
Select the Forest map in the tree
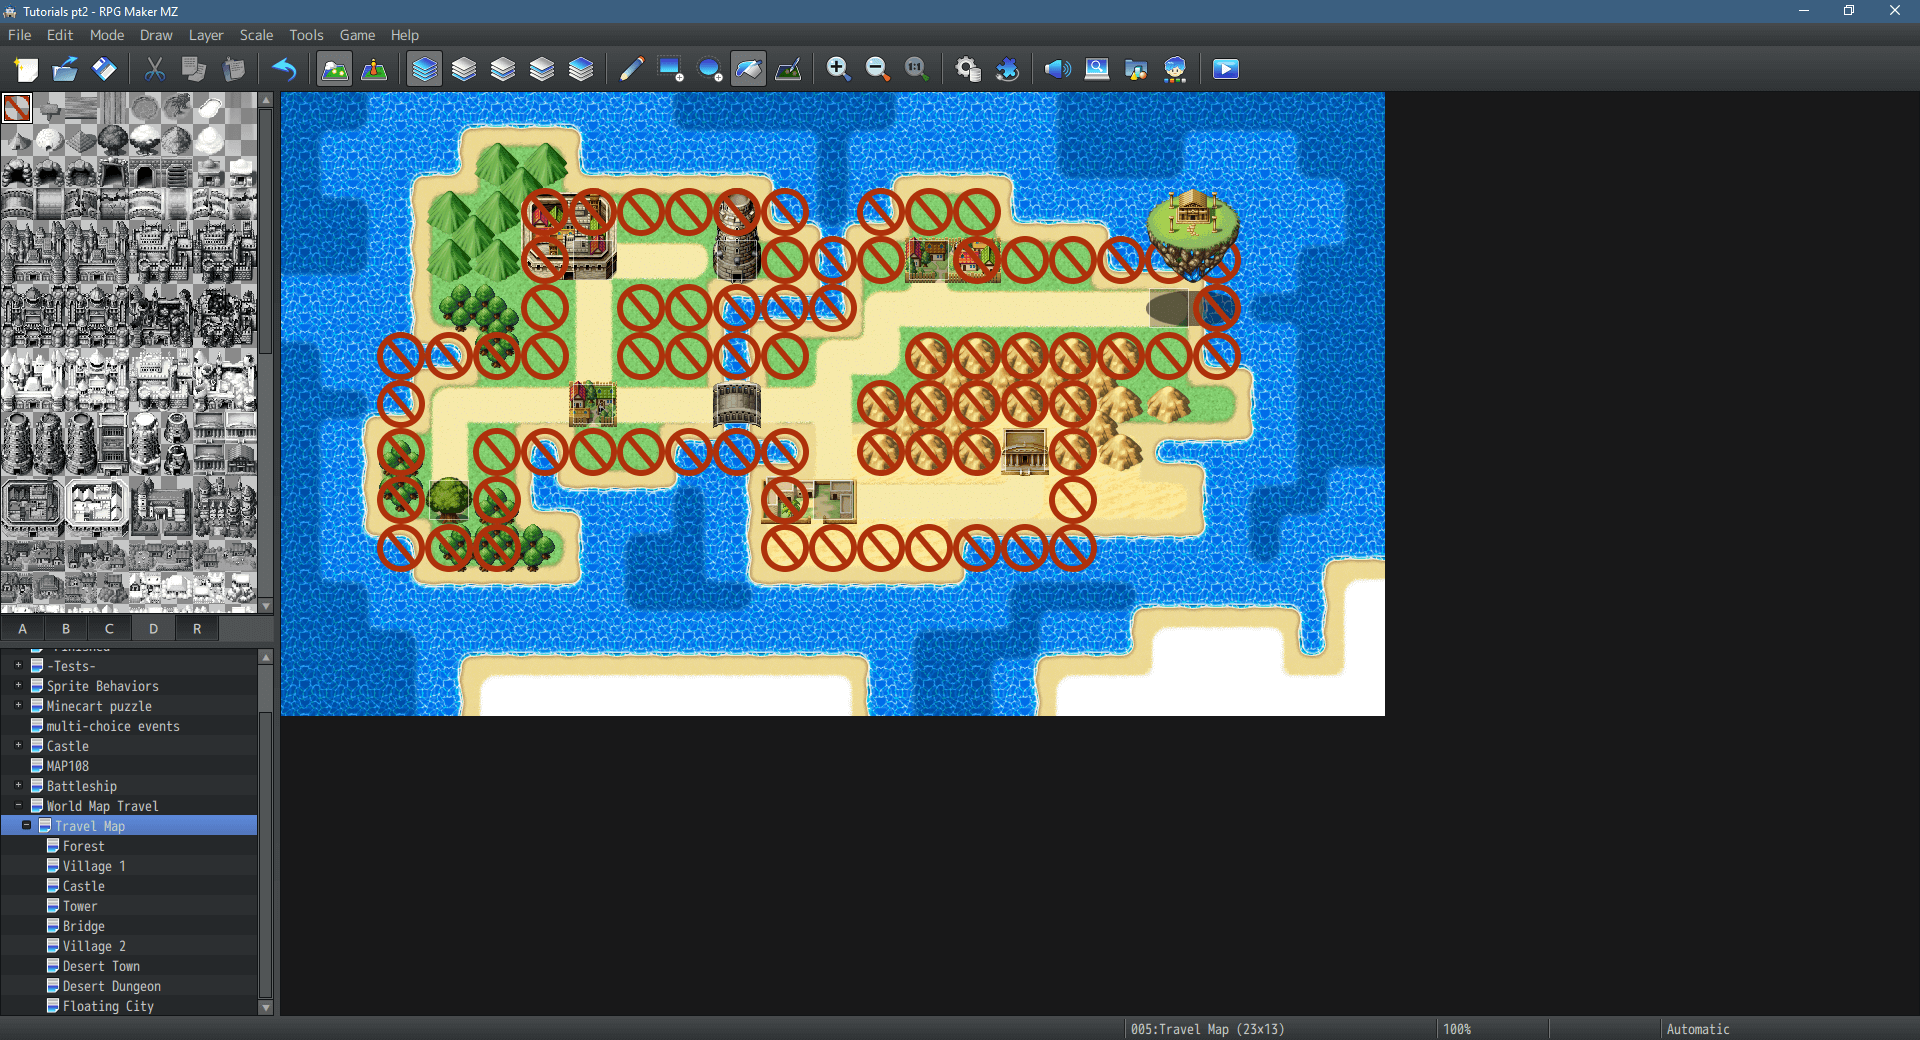pos(83,846)
